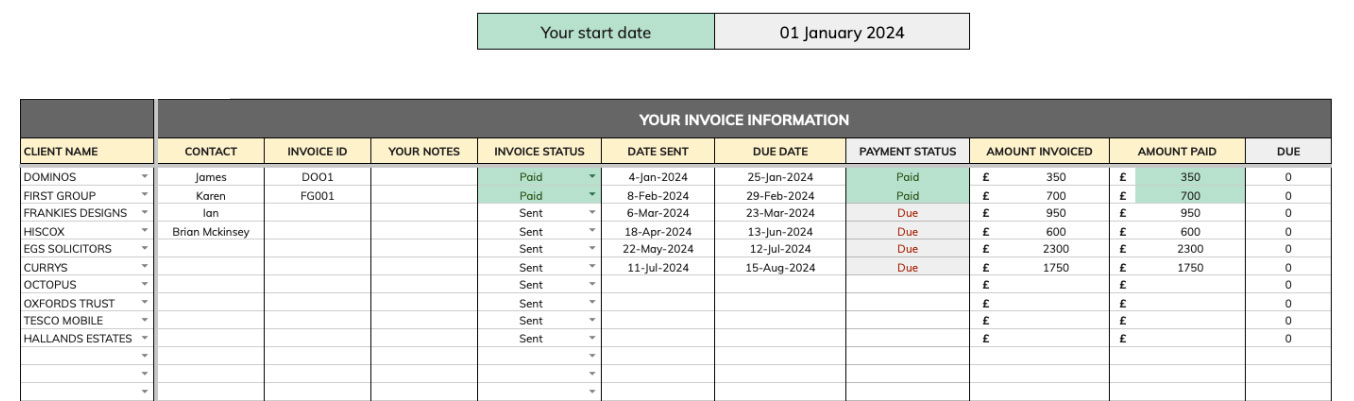The height and width of the screenshot is (401, 1354).
Task: Select the due date 29-Feb-2024 cell
Action: 780,195
